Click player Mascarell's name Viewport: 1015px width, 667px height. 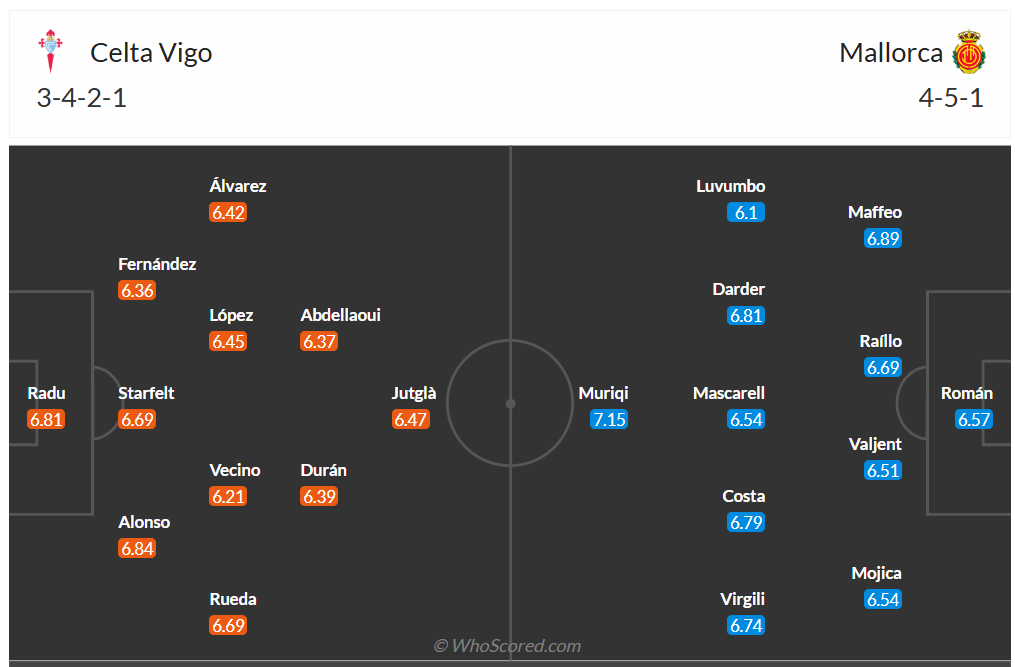[x=729, y=393]
